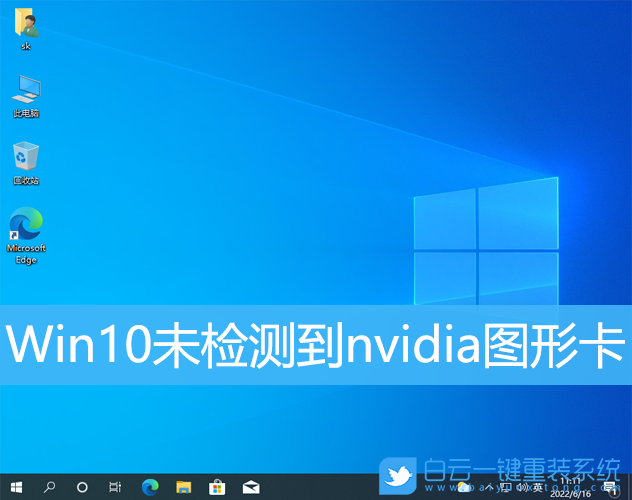Image resolution: width=632 pixels, height=500 pixels.
Task: Expand hidden system tray icons arrow
Action: point(489,487)
